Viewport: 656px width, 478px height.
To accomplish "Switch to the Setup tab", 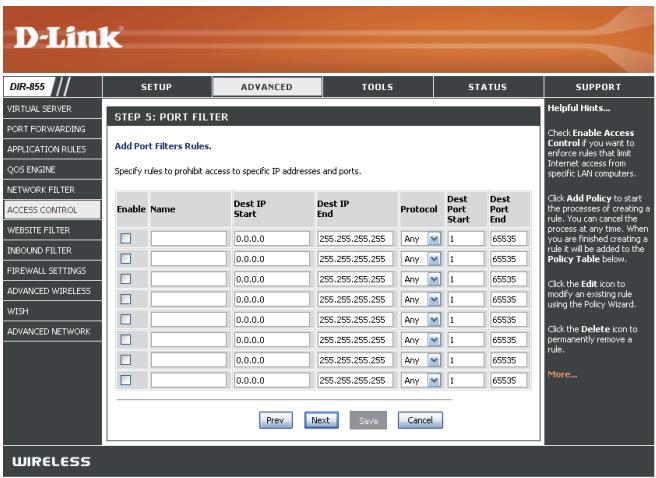I will pos(156,87).
